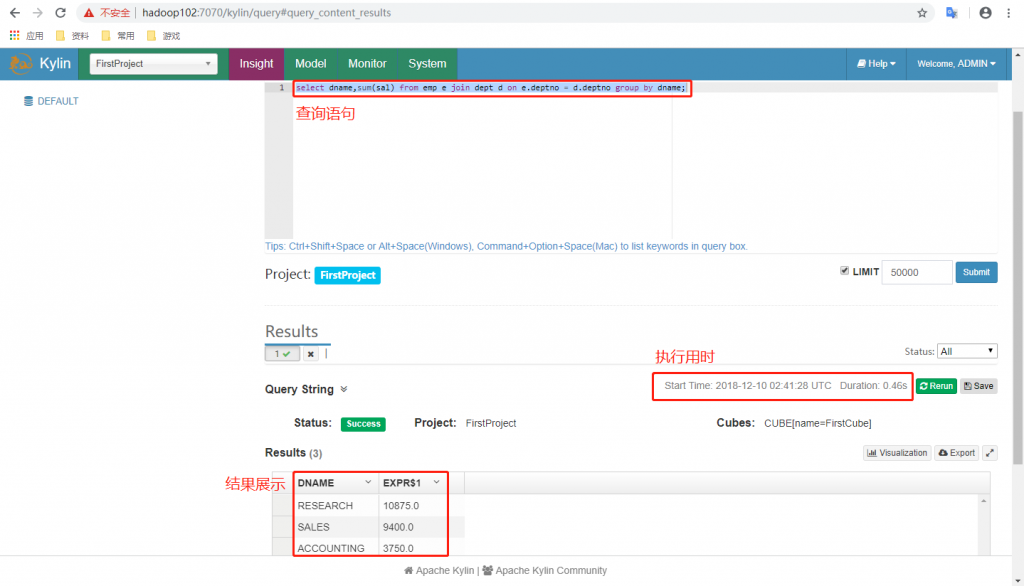Open the apps grid bookmark icon
The image size is (1024, 586).
pos(14,35)
